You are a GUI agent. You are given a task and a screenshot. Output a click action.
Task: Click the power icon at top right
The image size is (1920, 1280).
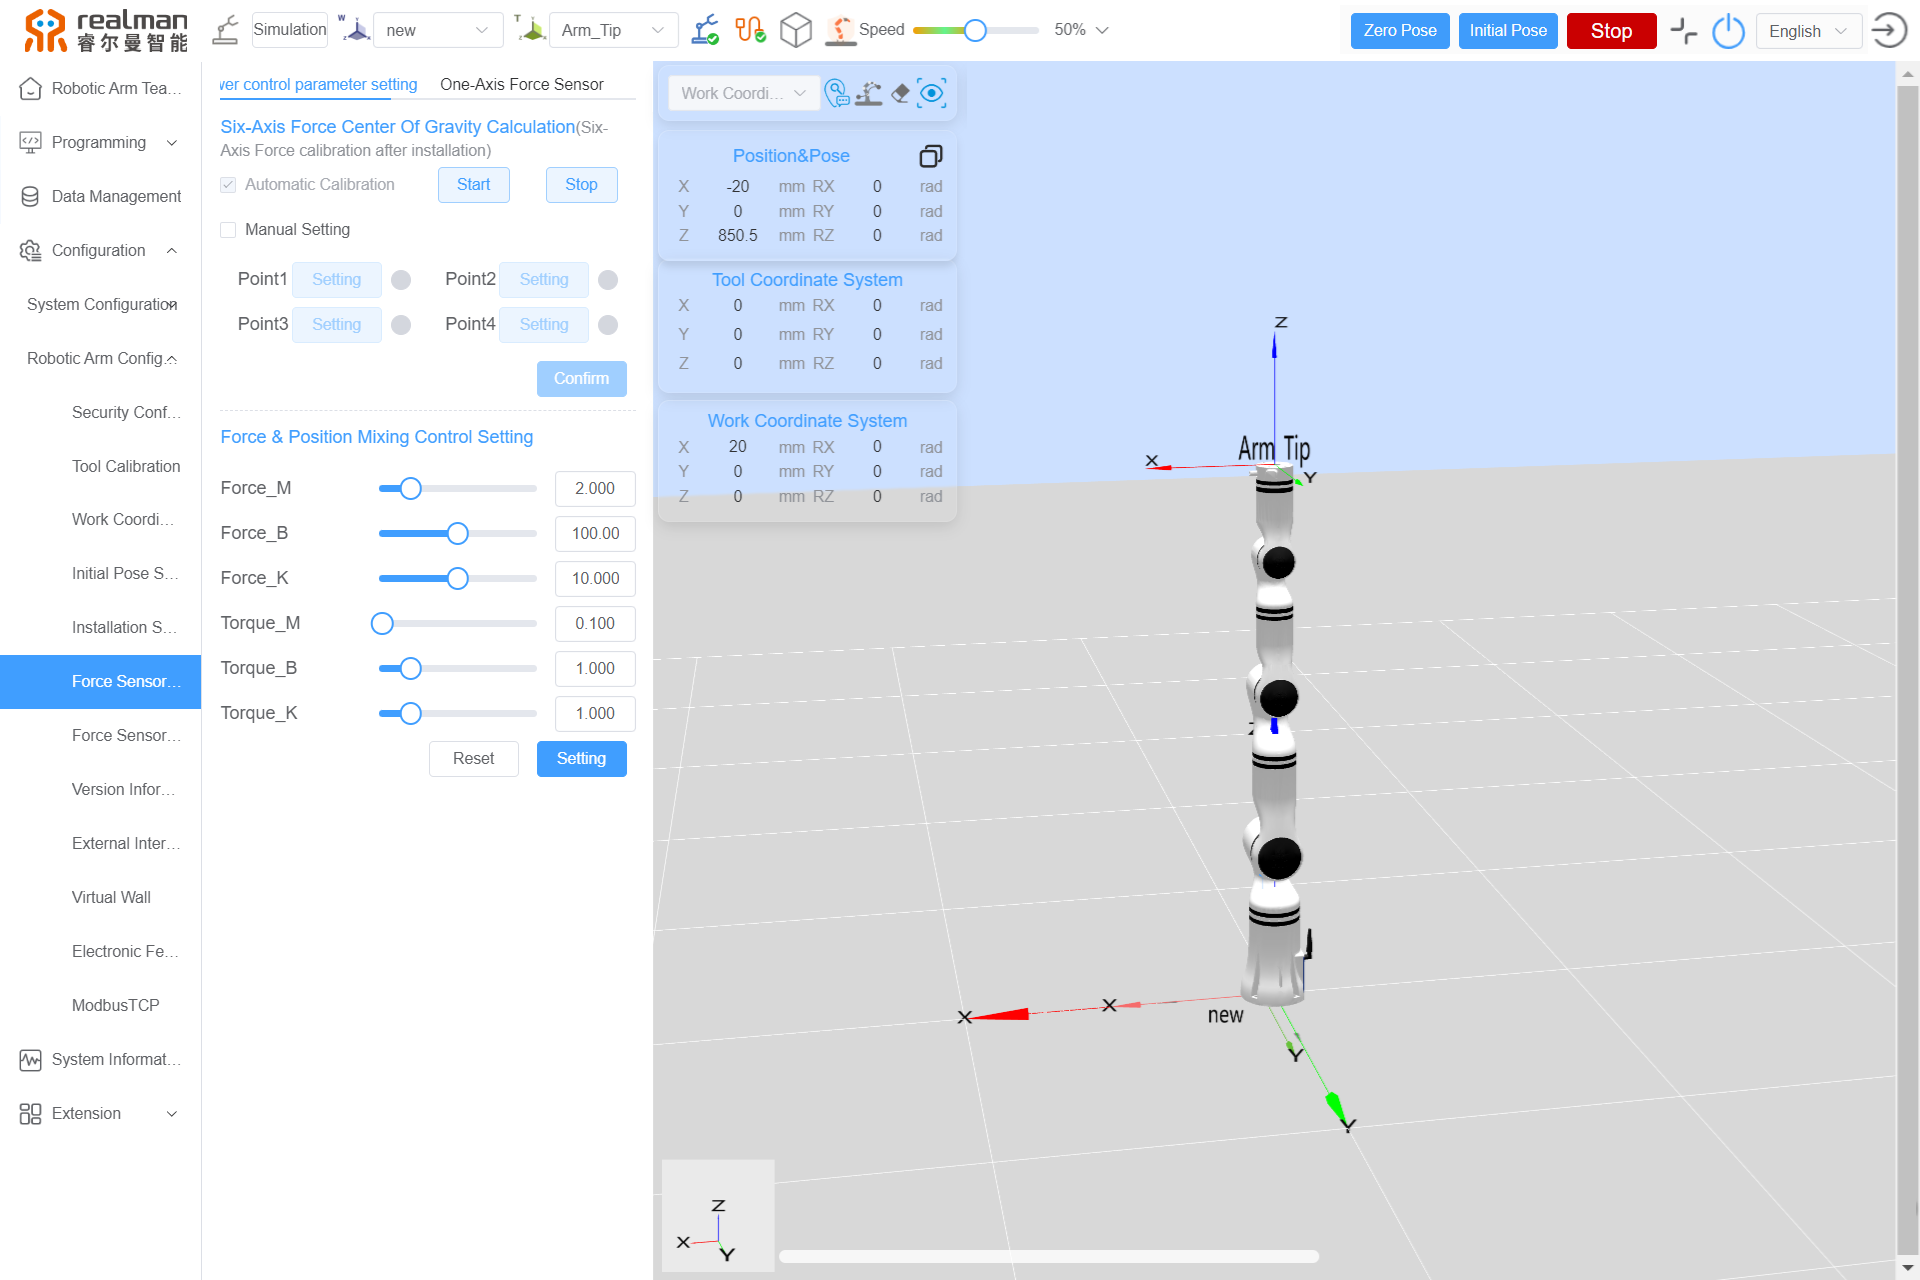coord(1729,31)
